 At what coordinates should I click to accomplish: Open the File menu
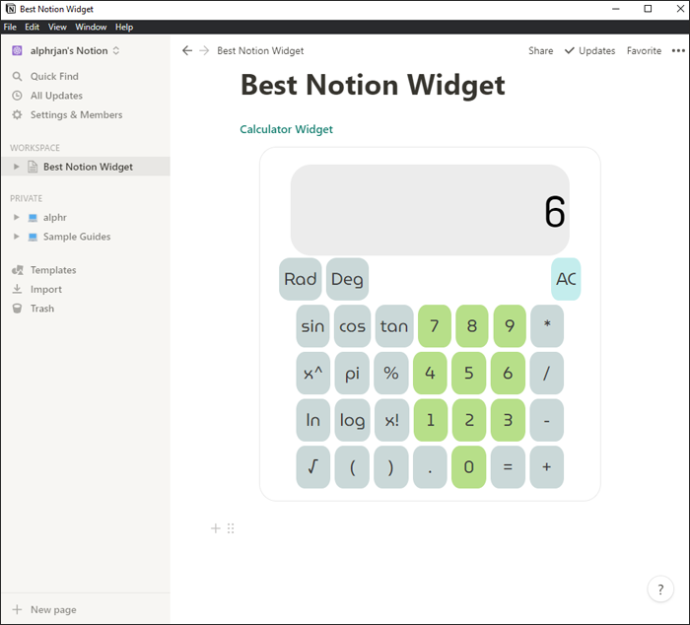[10, 27]
